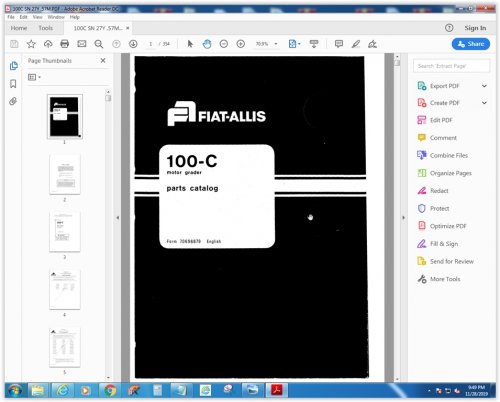Go to next page arrow
The height and width of the screenshot is (402, 500).
(x=133, y=44)
